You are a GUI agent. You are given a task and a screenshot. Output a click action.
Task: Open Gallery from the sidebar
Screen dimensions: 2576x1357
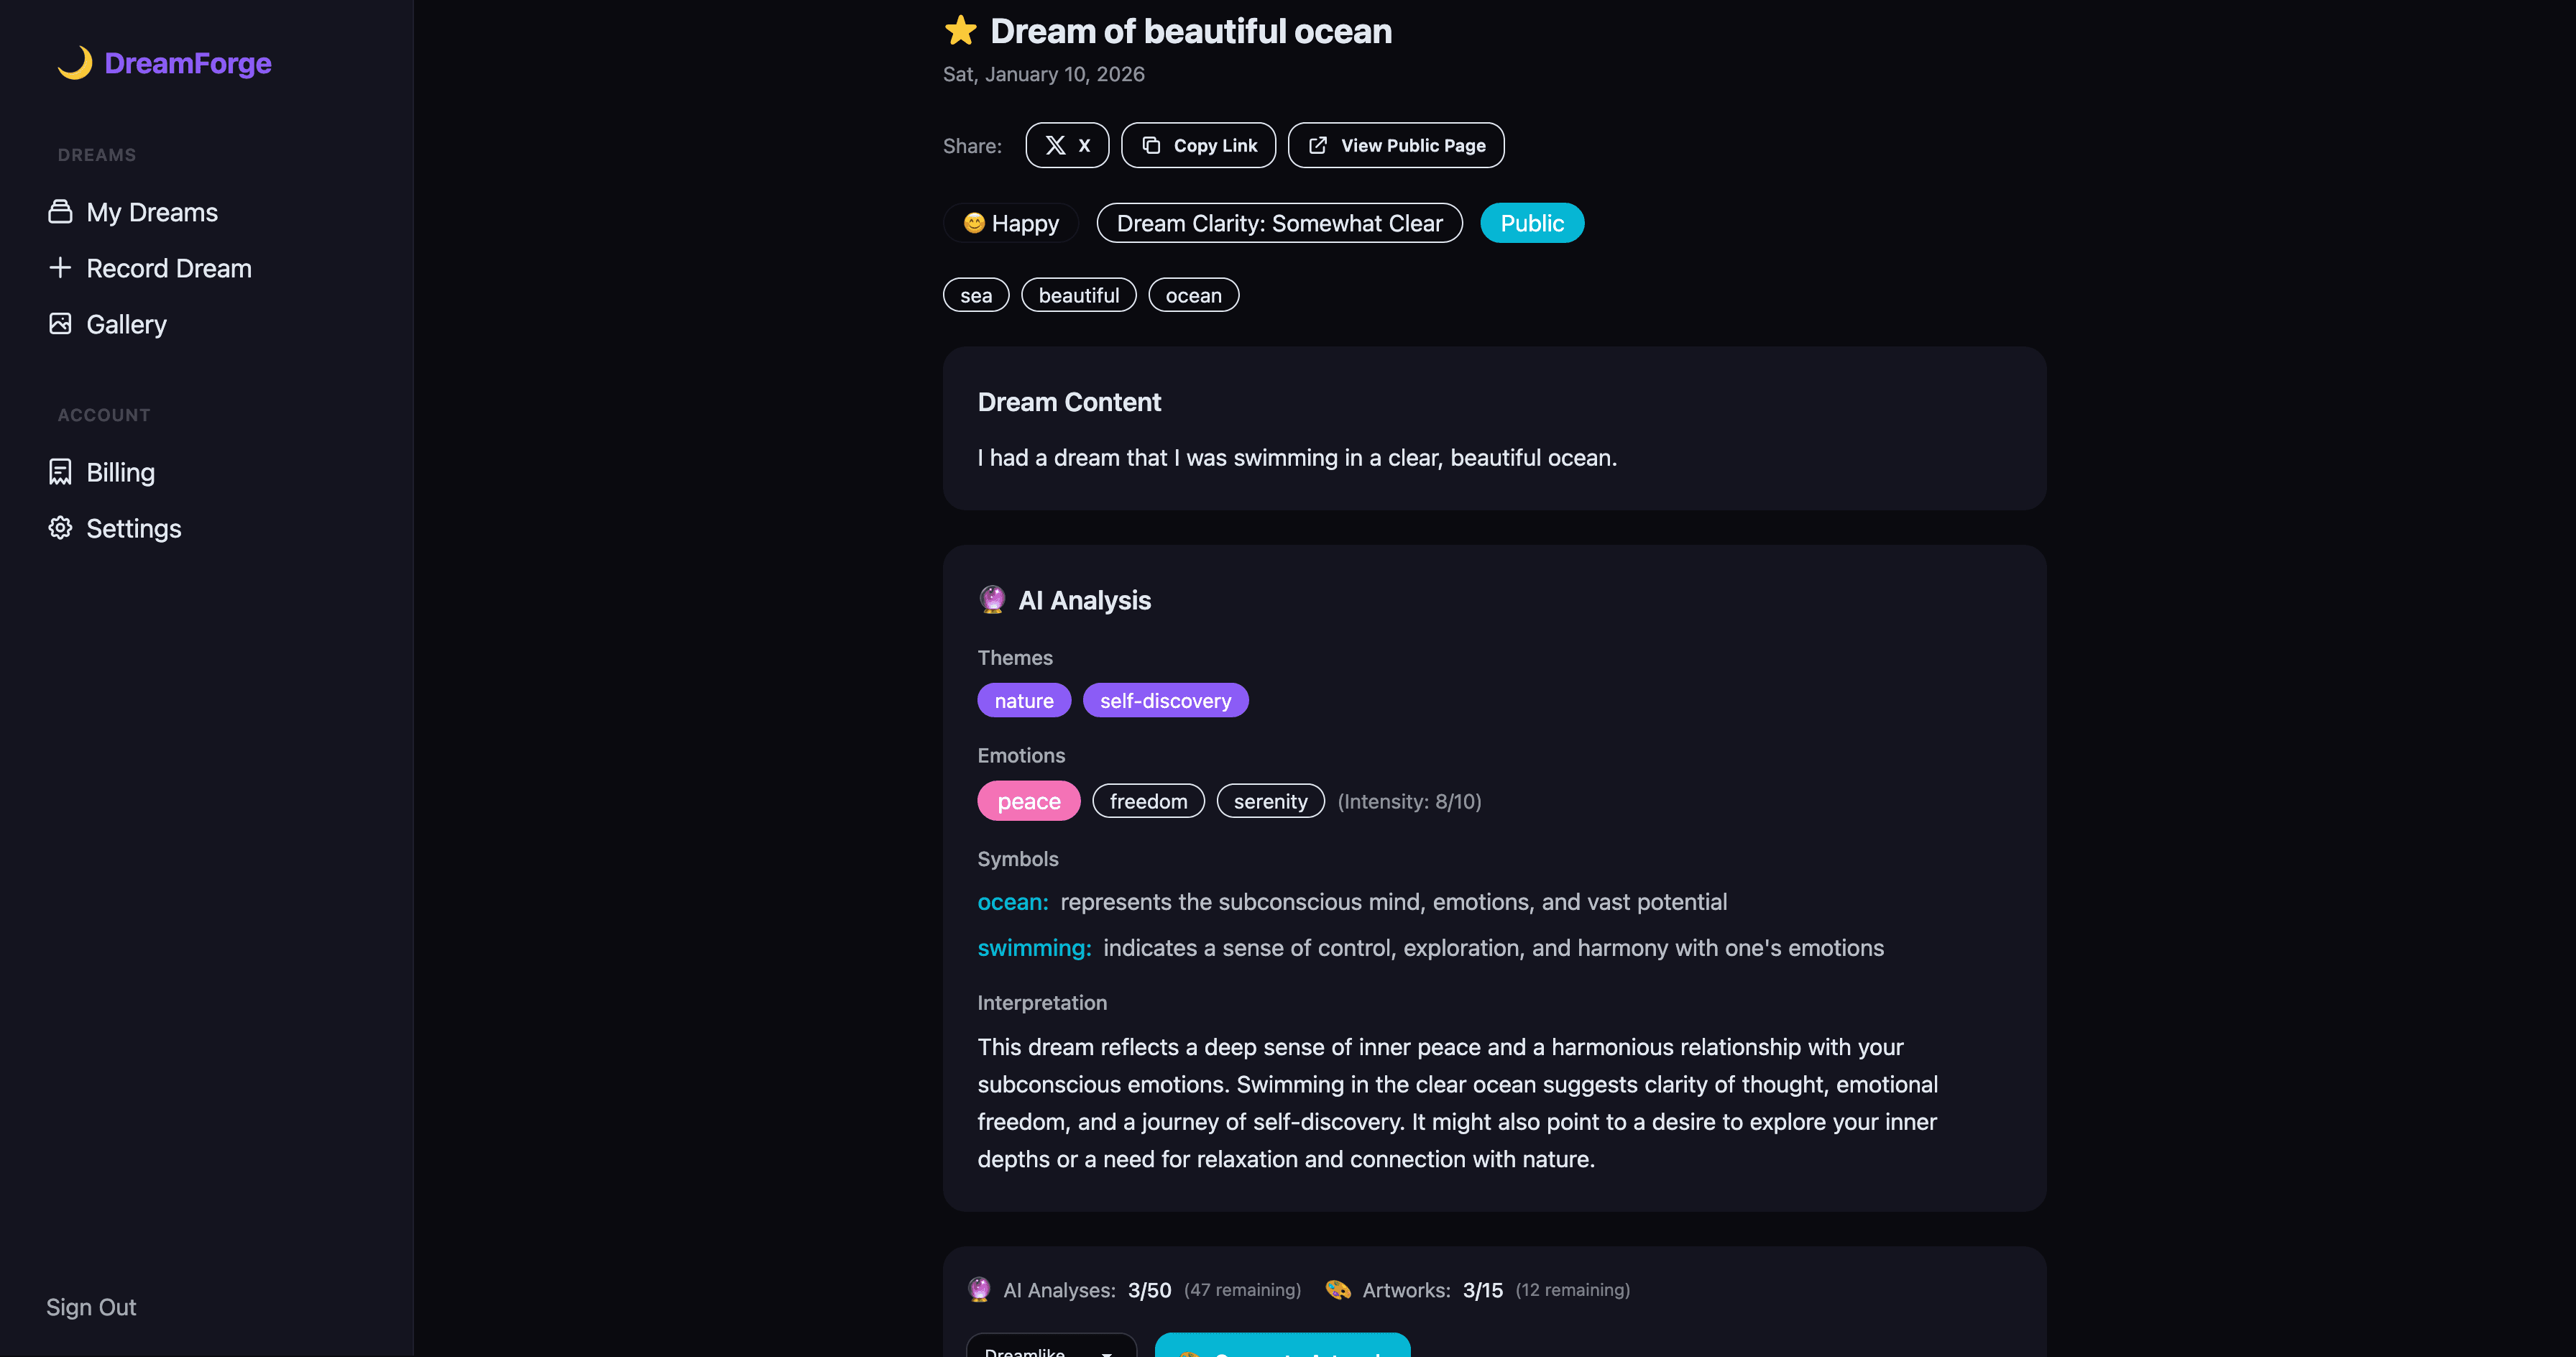(x=126, y=324)
